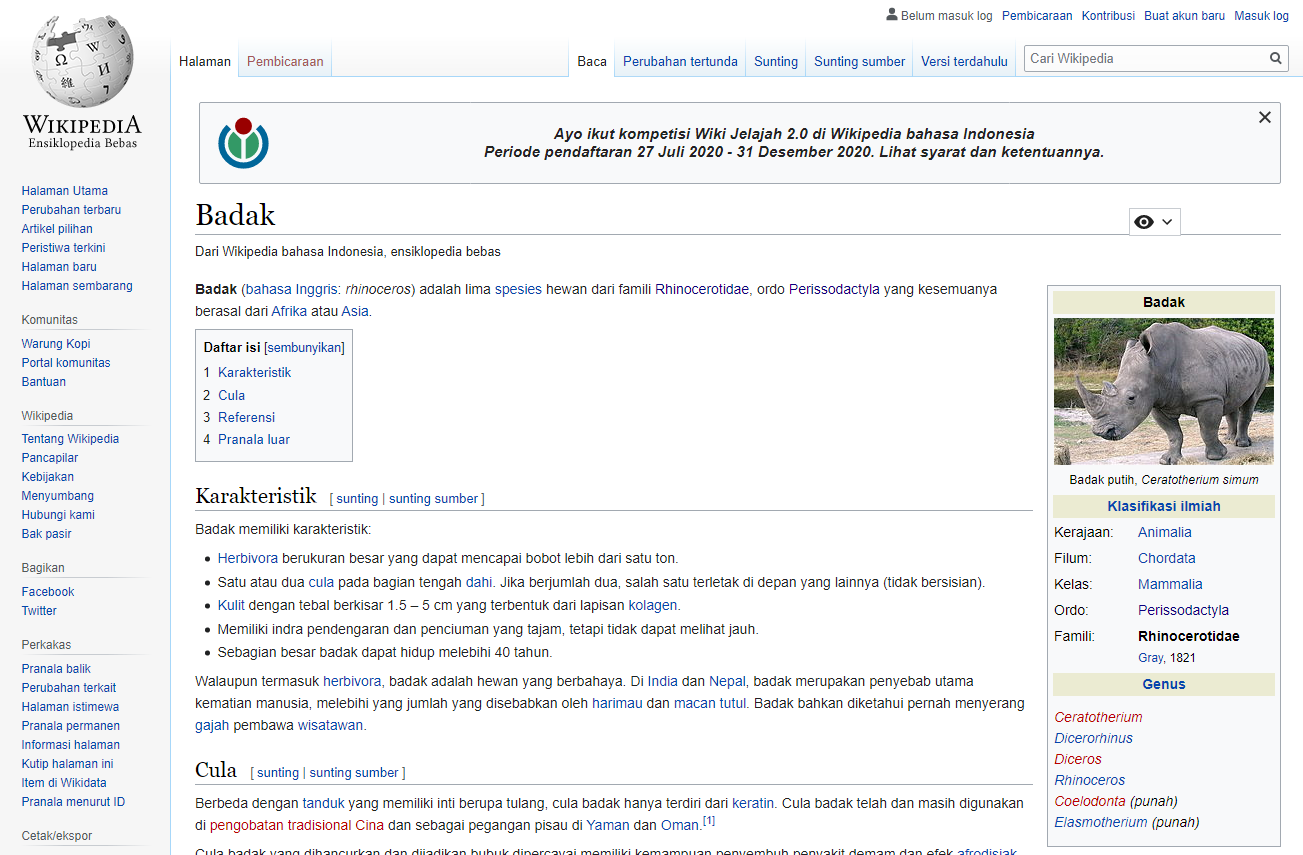This screenshot has height=855, width=1303.
Task: Open the Kontribusi link
Action: 1108,16
